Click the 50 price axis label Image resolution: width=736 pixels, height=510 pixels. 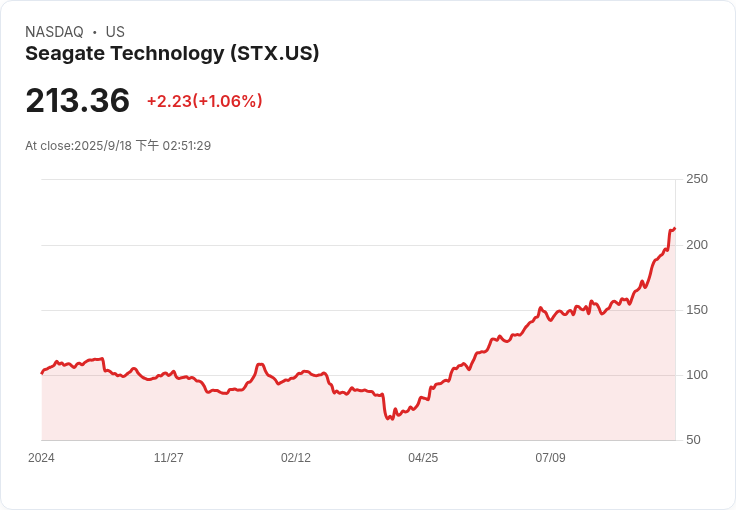(694, 440)
